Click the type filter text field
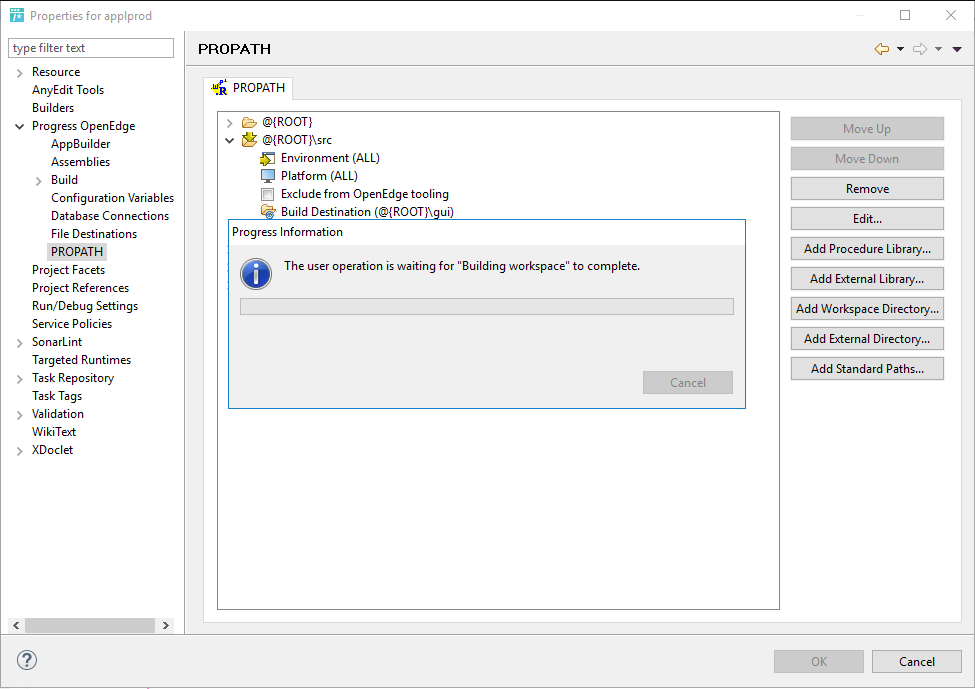 click(90, 47)
